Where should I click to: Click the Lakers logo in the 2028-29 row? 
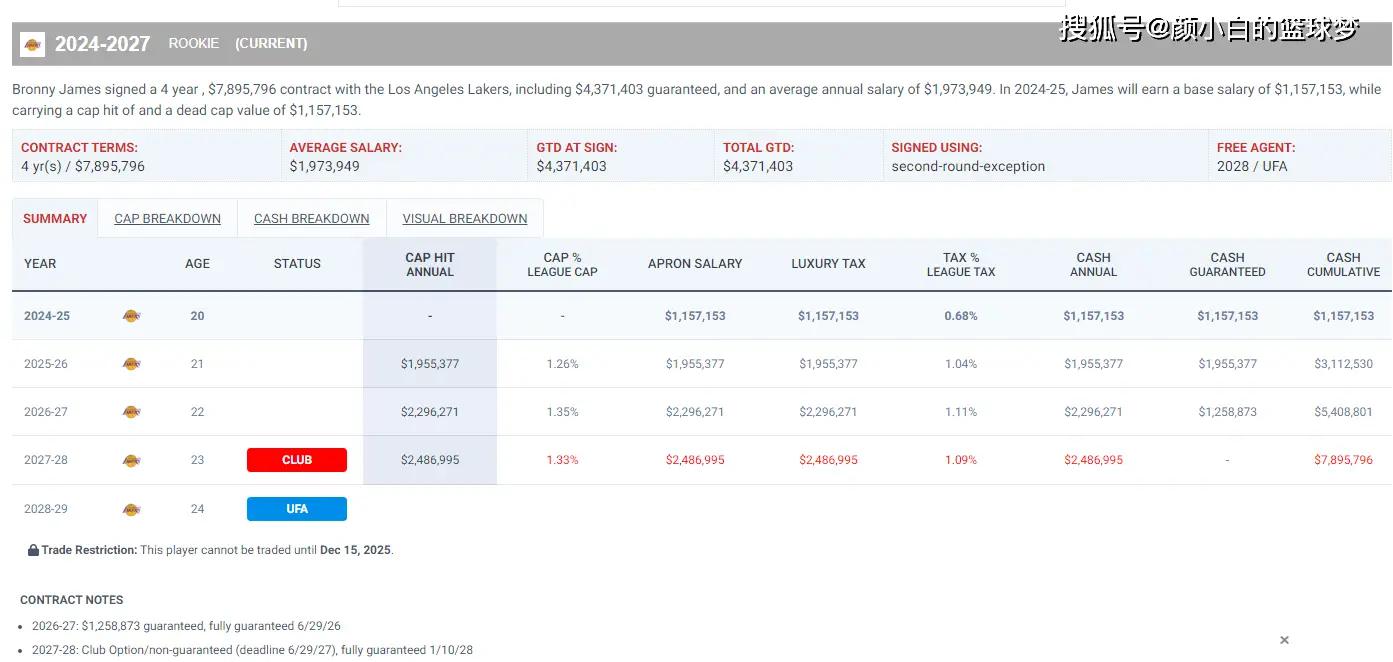tap(131, 509)
